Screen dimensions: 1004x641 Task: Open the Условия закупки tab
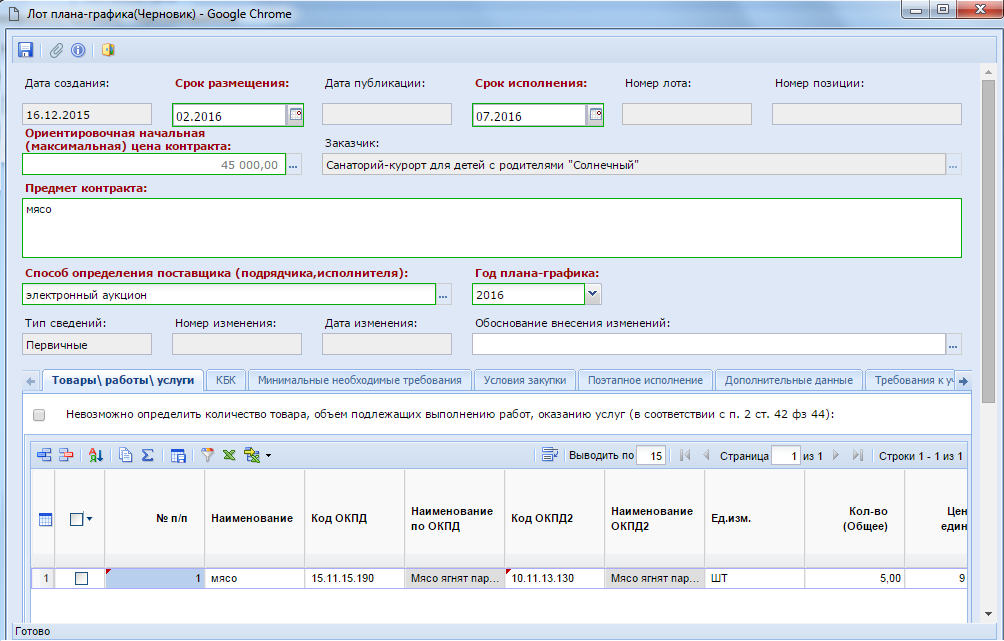tap(524, 380)
